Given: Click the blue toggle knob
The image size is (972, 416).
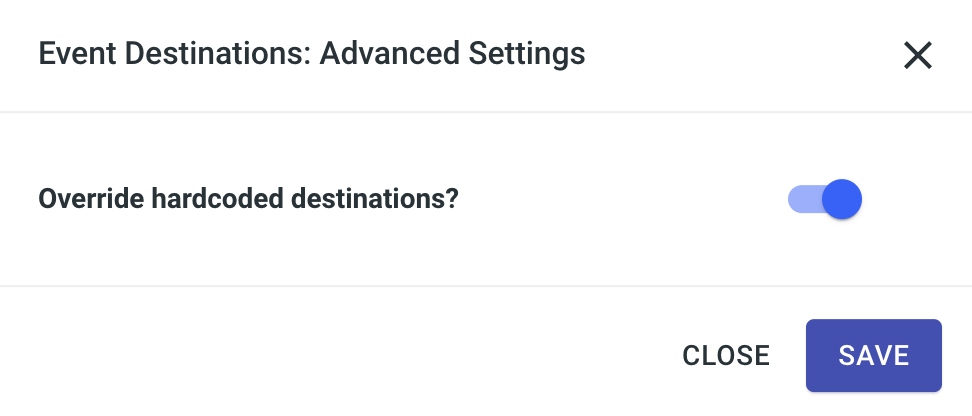Looking at the screenshot, I should coord(844,199).
